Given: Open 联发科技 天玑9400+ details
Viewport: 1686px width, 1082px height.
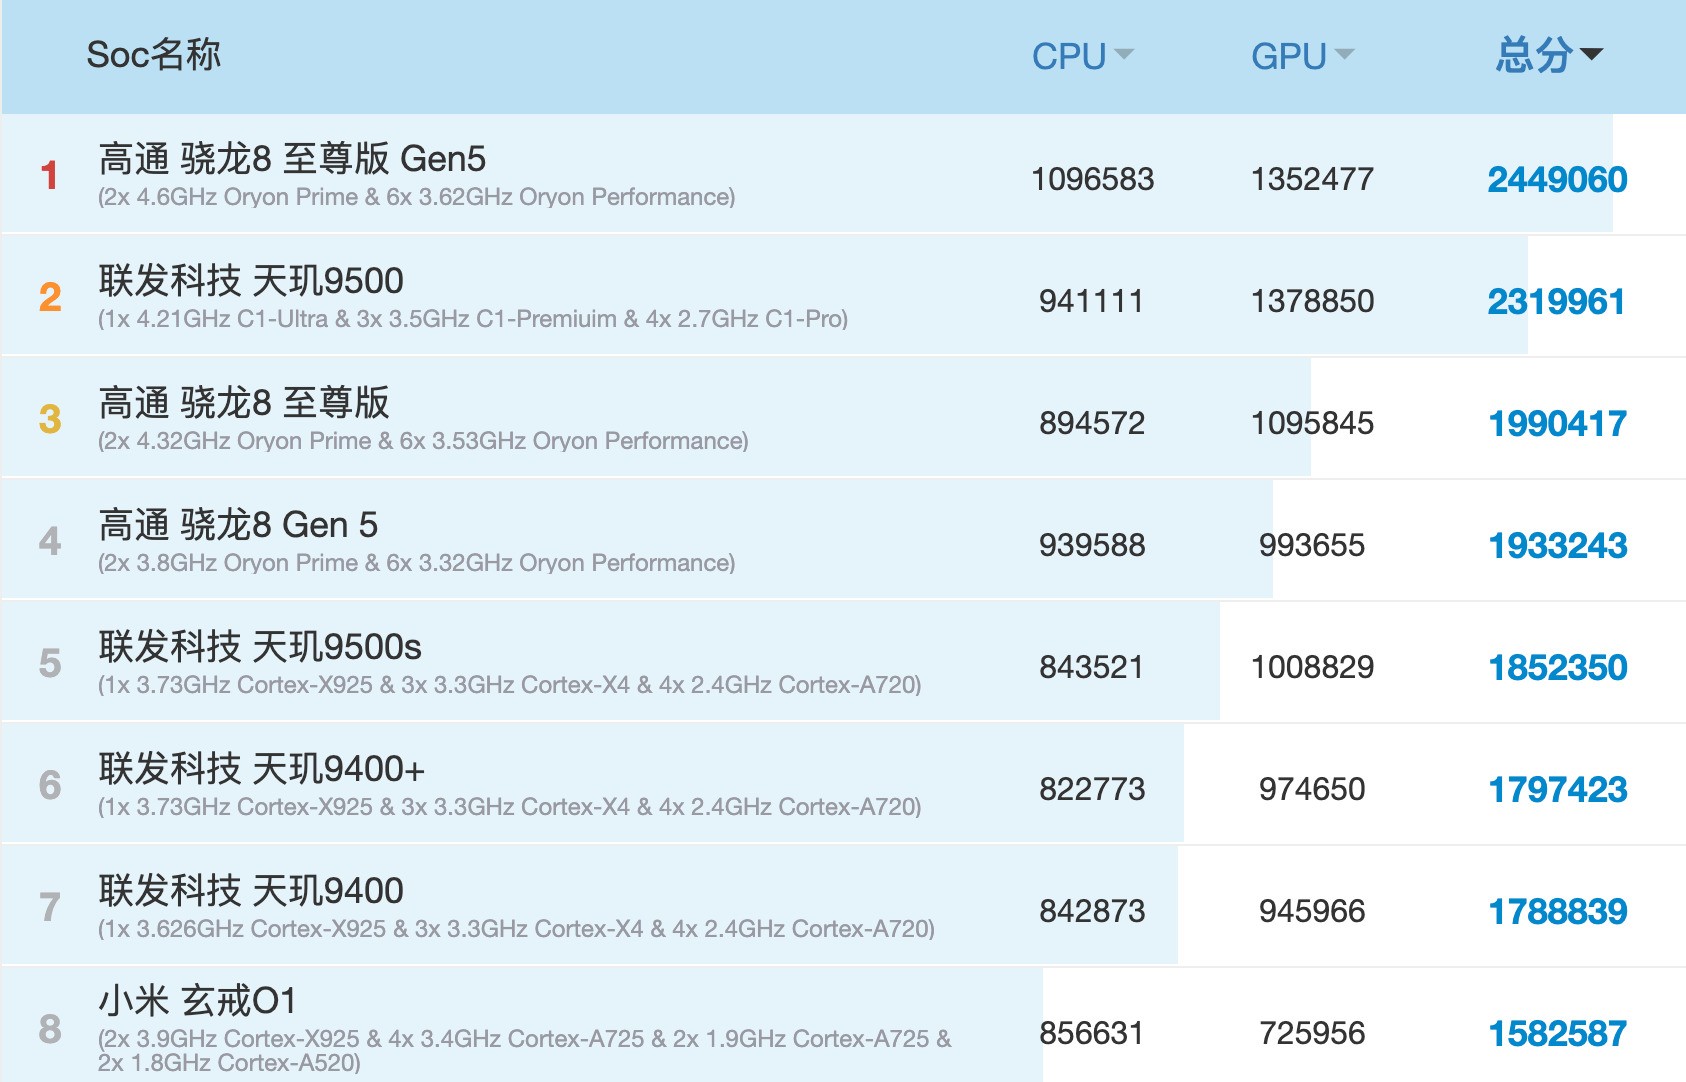Looking at the screenshot, I should [261, 769].
